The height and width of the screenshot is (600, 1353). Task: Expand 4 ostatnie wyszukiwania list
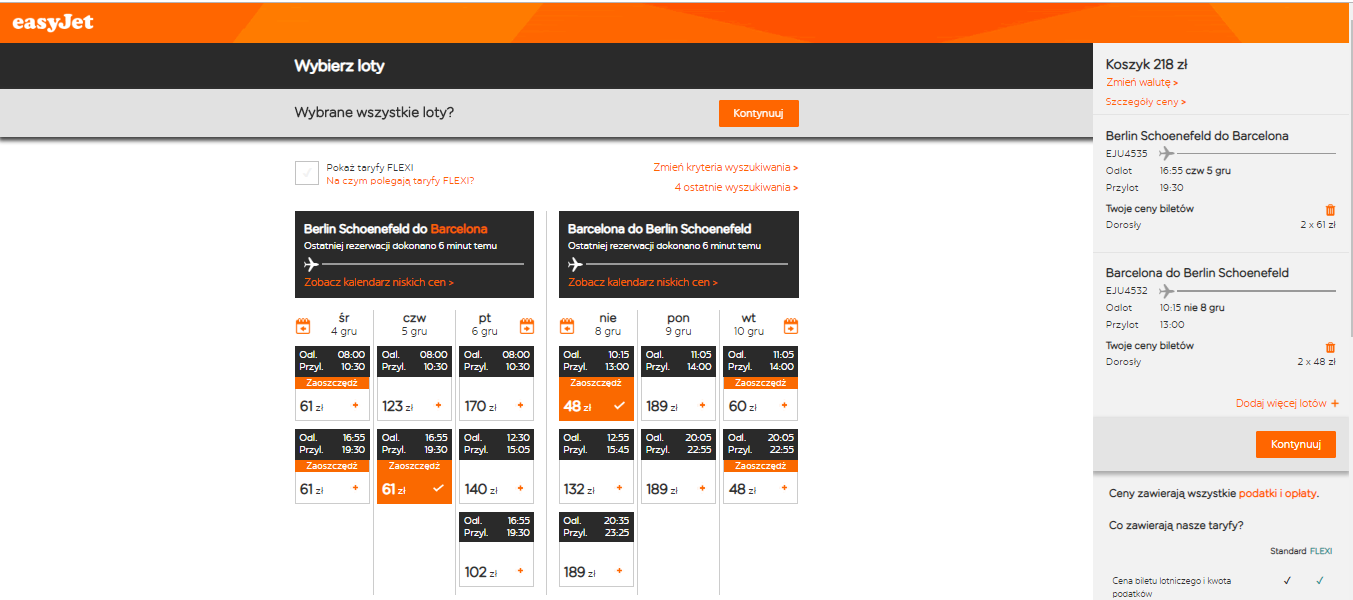(736, 187)
